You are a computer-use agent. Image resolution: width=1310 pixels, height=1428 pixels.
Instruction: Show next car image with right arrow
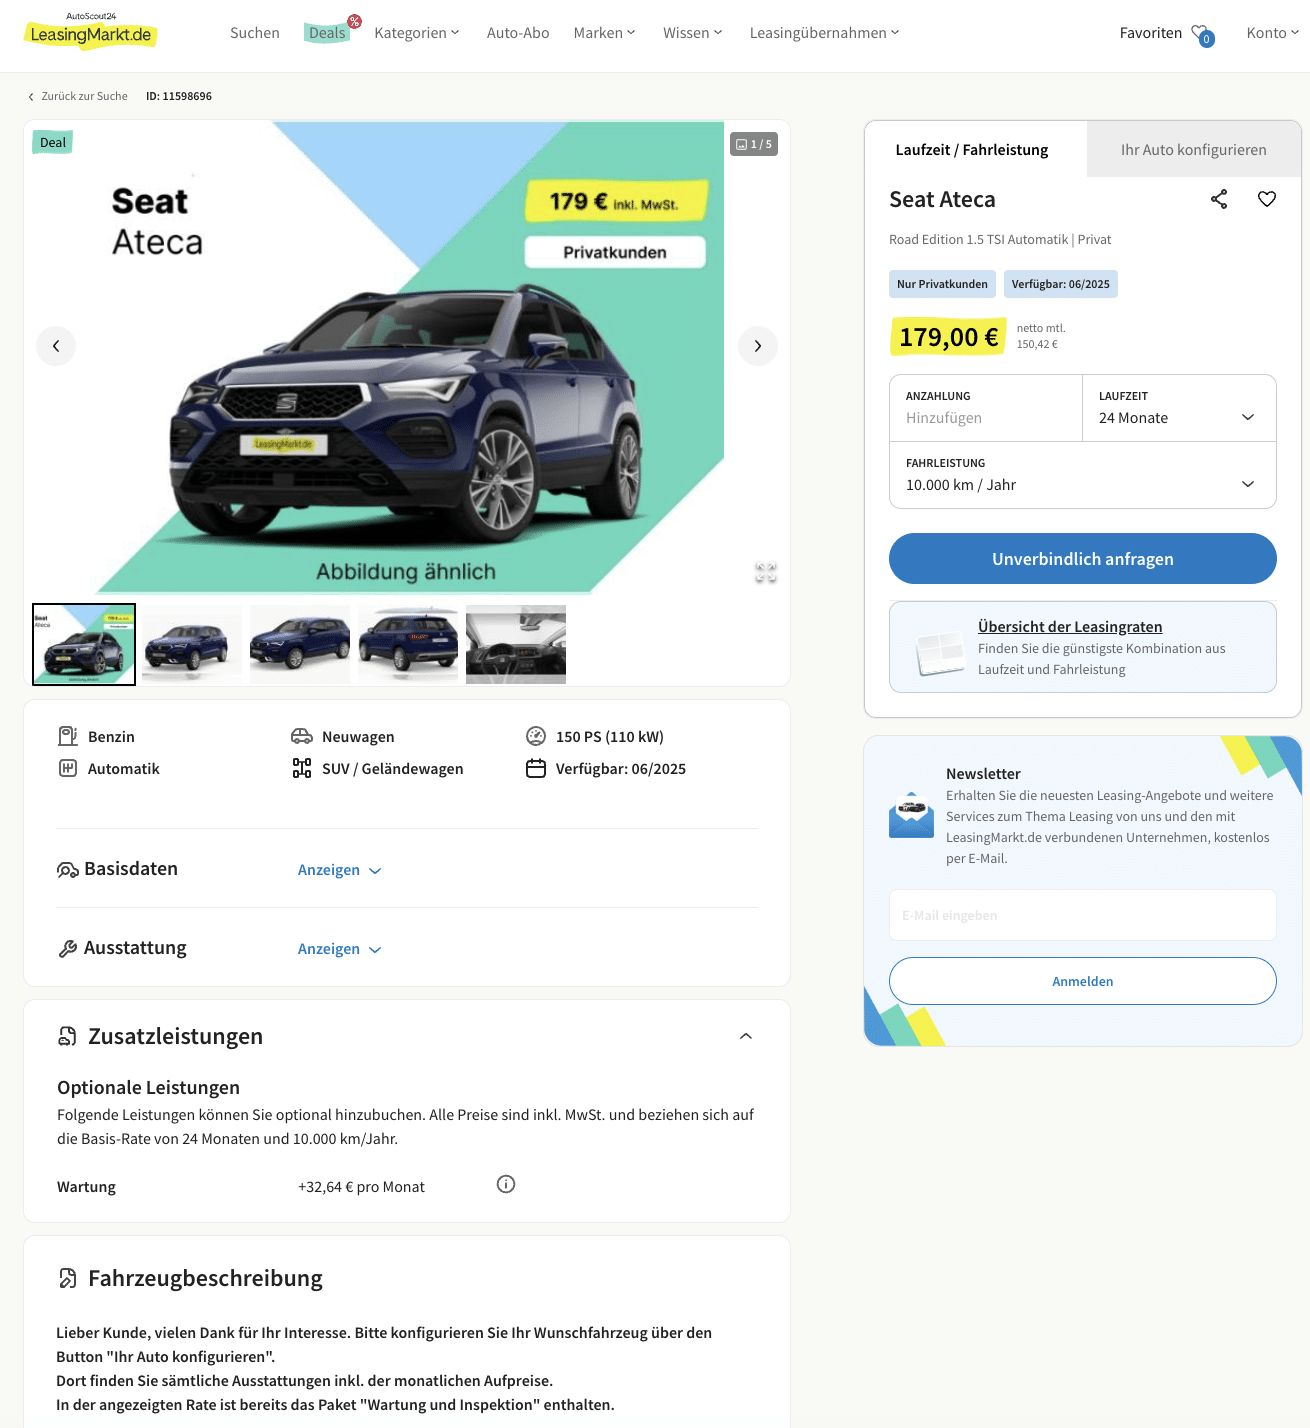(757, 346)
